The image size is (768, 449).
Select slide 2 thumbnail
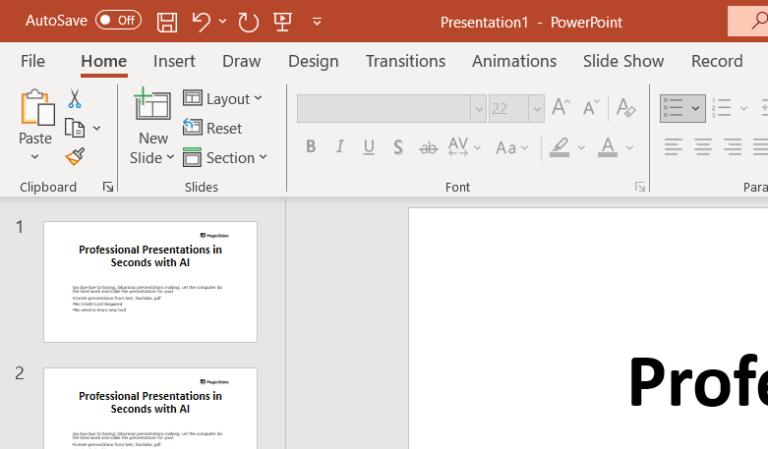click(150, 408)
